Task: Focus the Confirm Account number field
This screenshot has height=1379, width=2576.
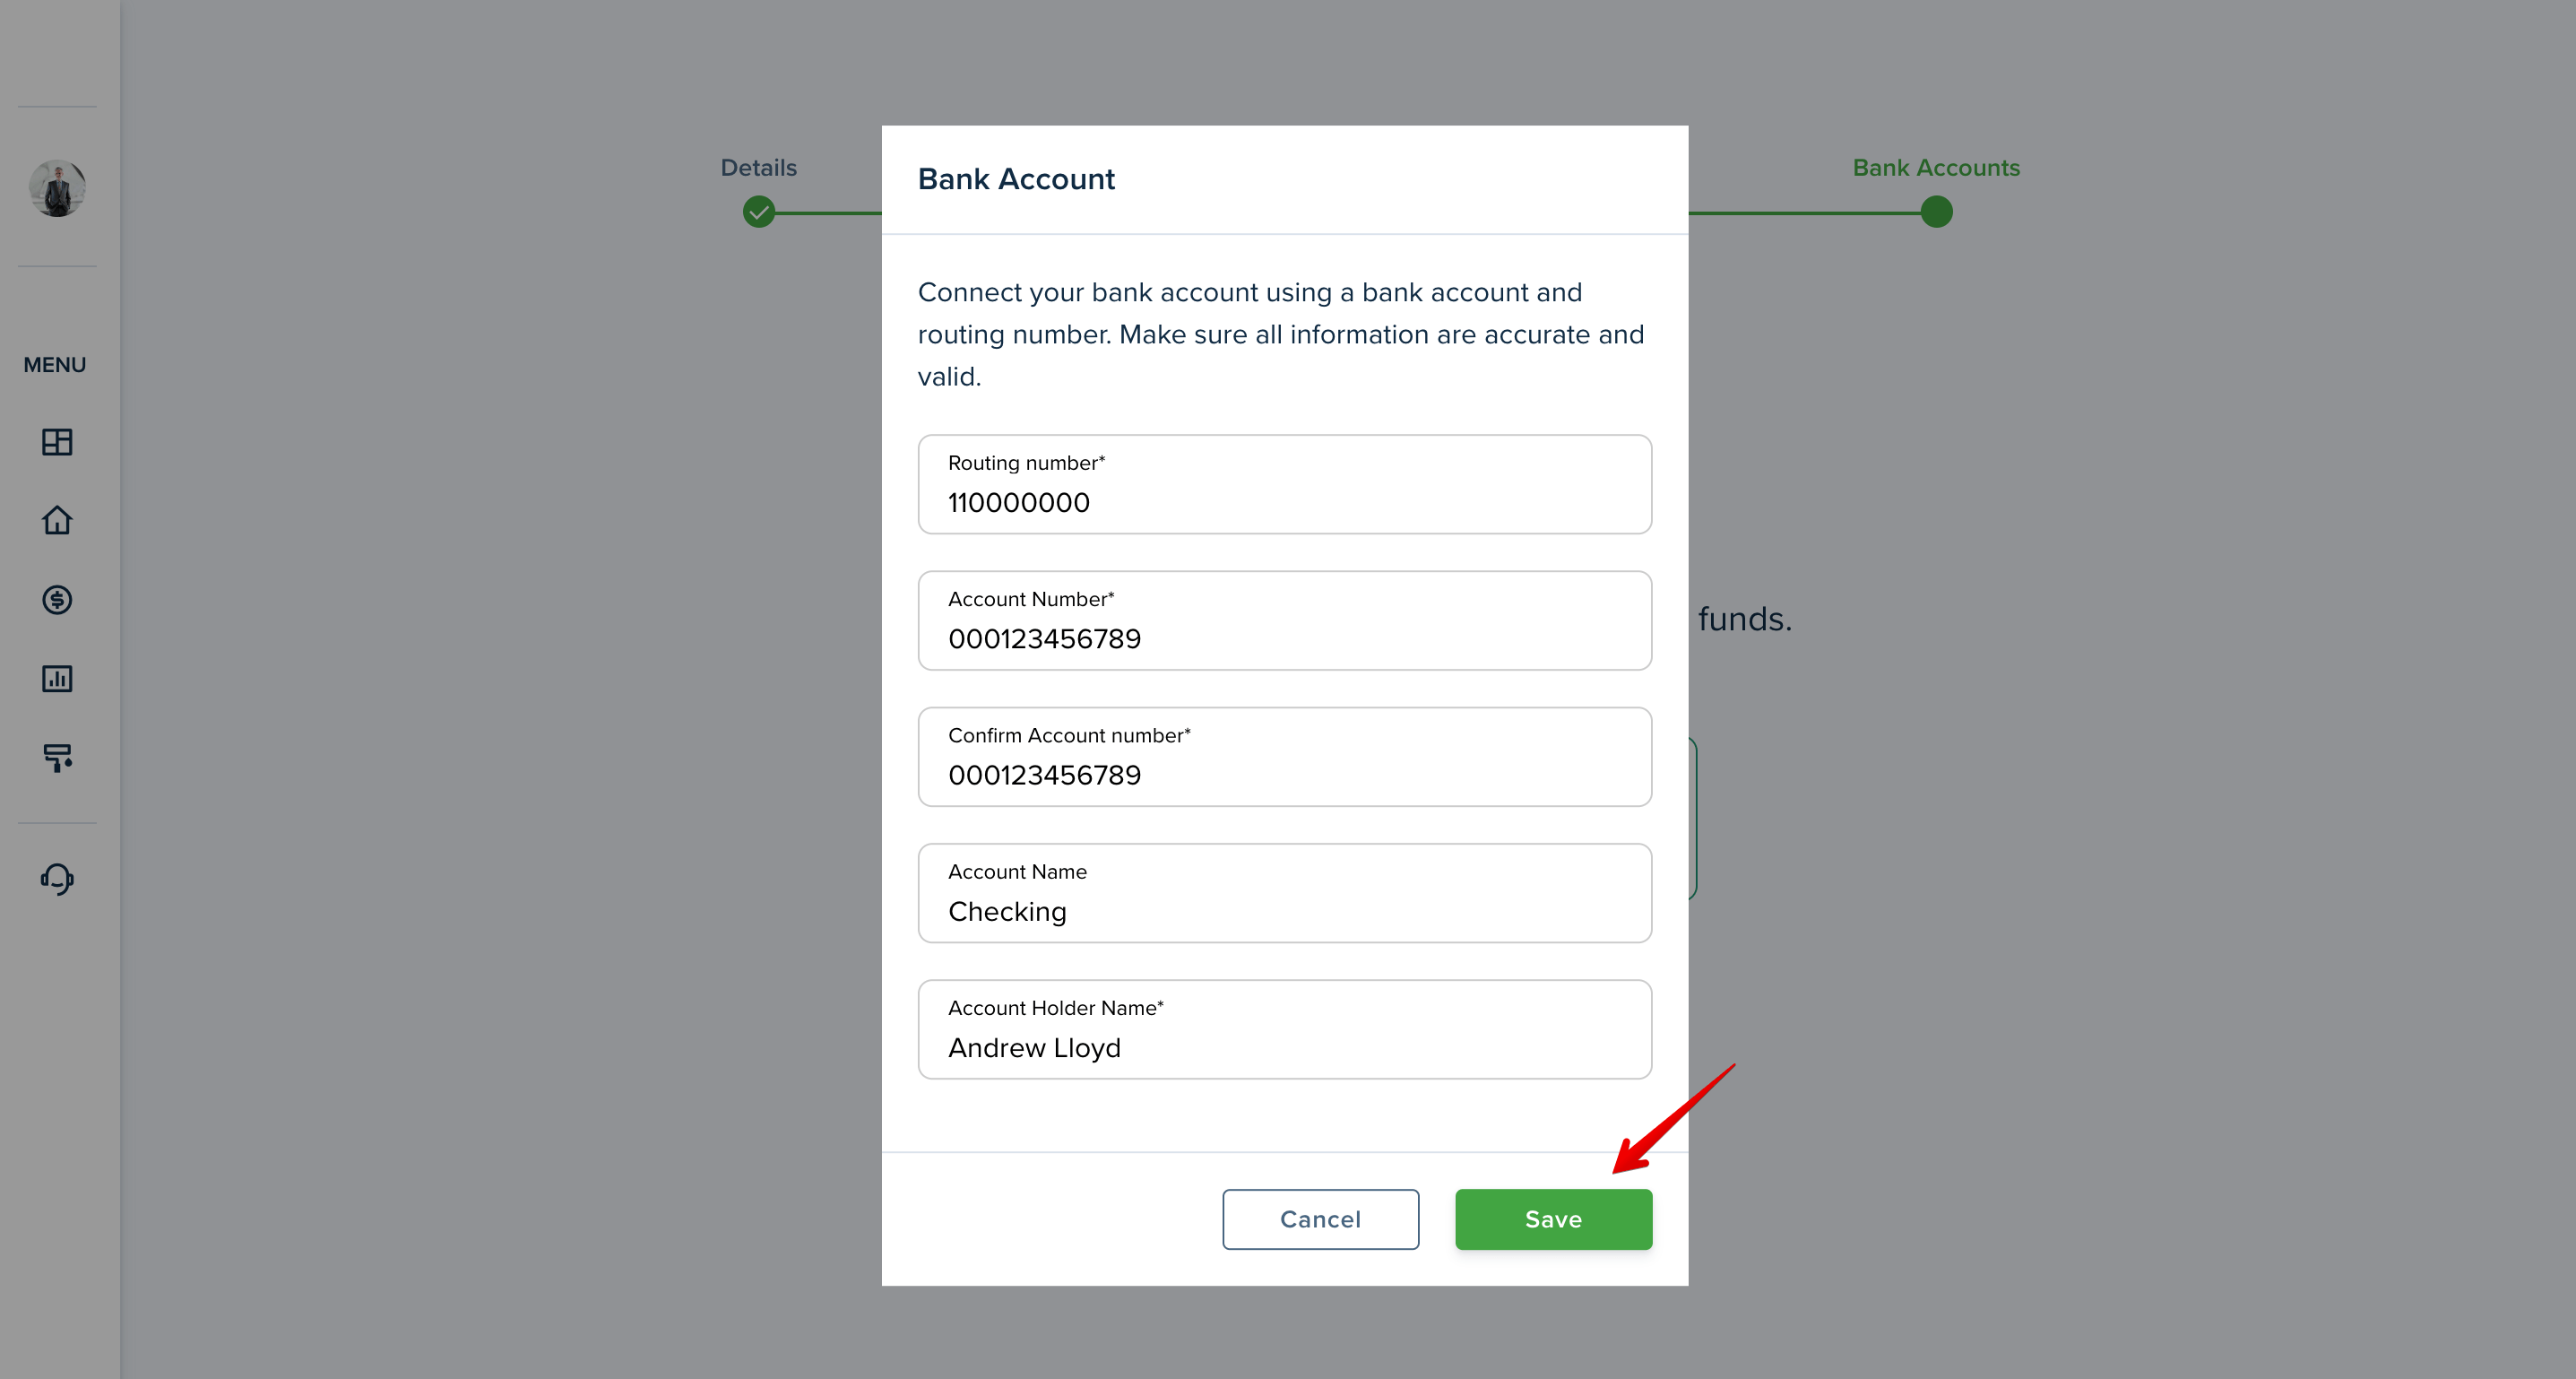Action: coord(1284,757)
